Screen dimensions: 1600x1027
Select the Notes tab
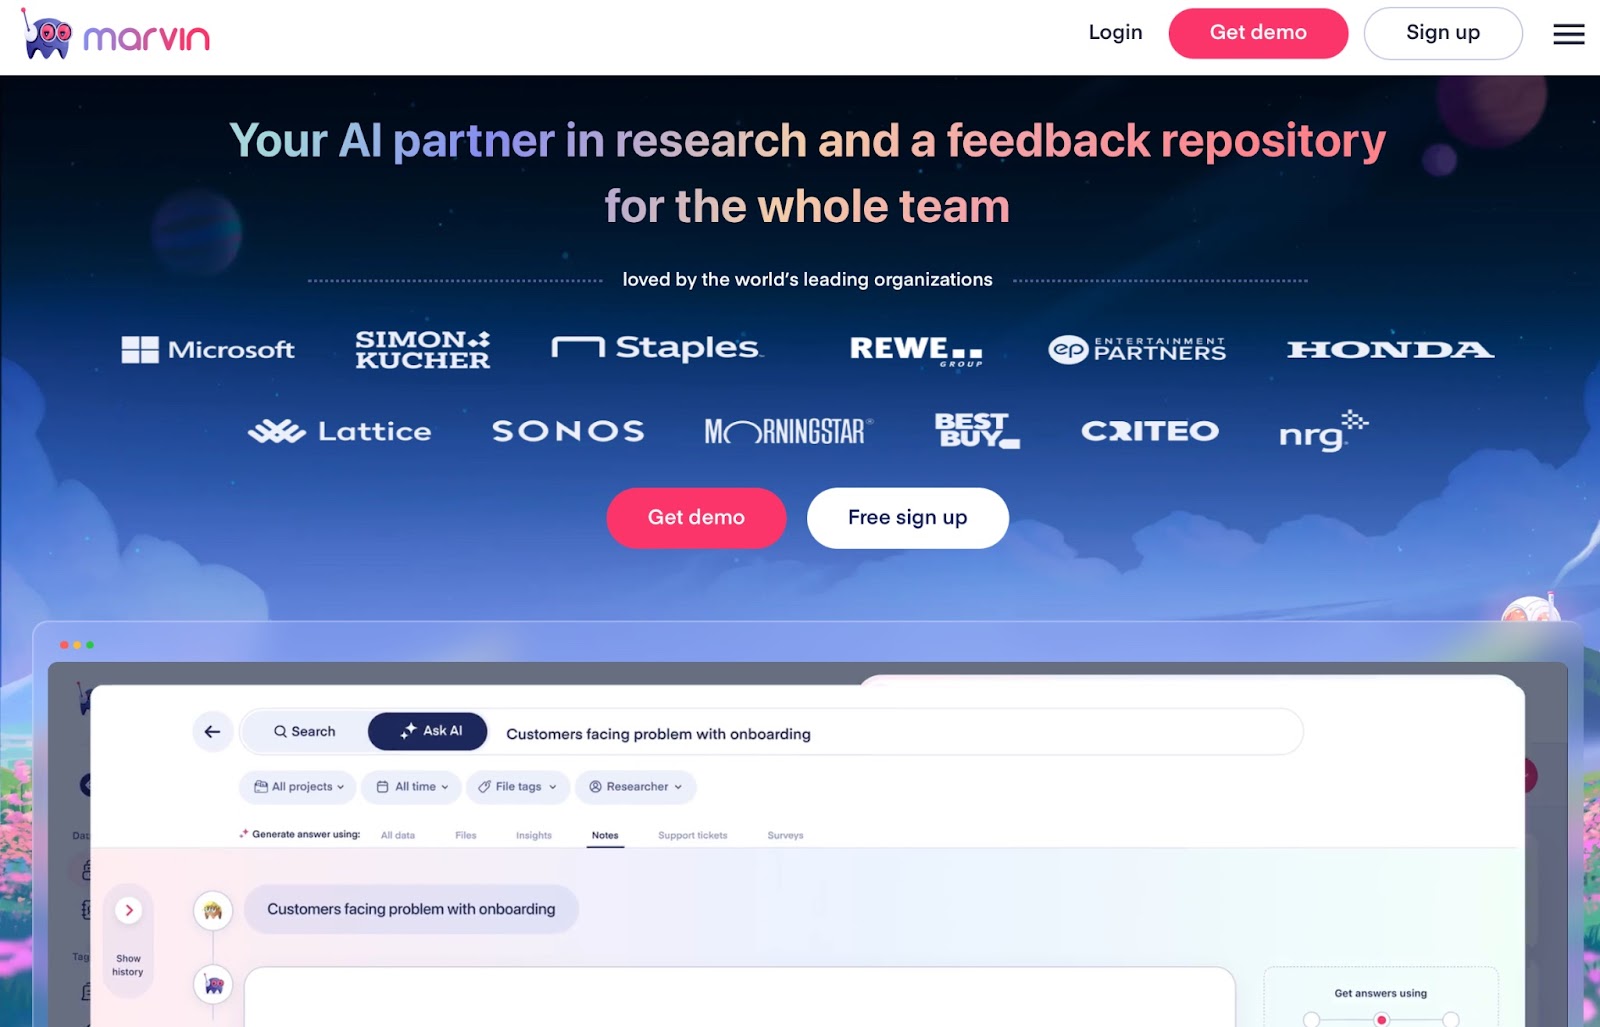[x=605, y=836]
